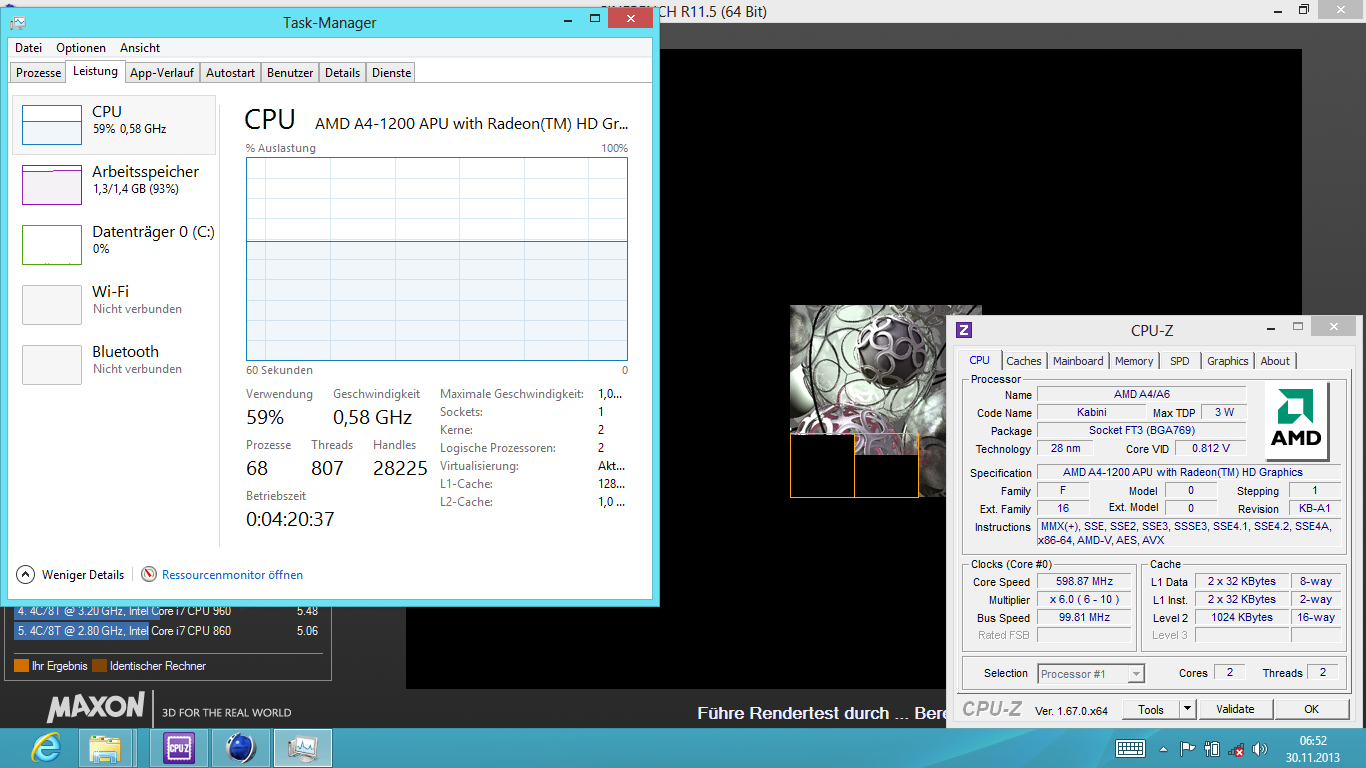Screen dimensions: 1366x768
Task: Select Datenträger 0 (C:) in the sidebar
Action: click(x=114, y=245)
